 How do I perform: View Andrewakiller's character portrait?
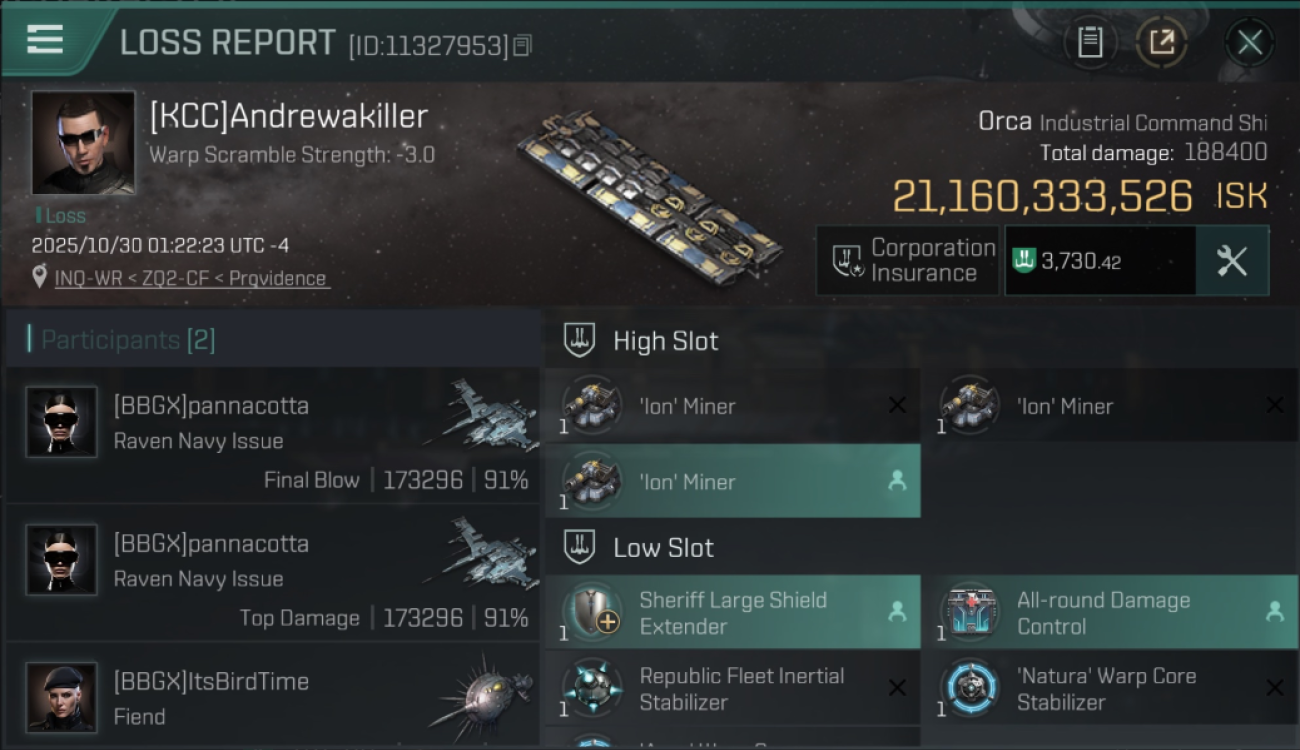point(83,143)
